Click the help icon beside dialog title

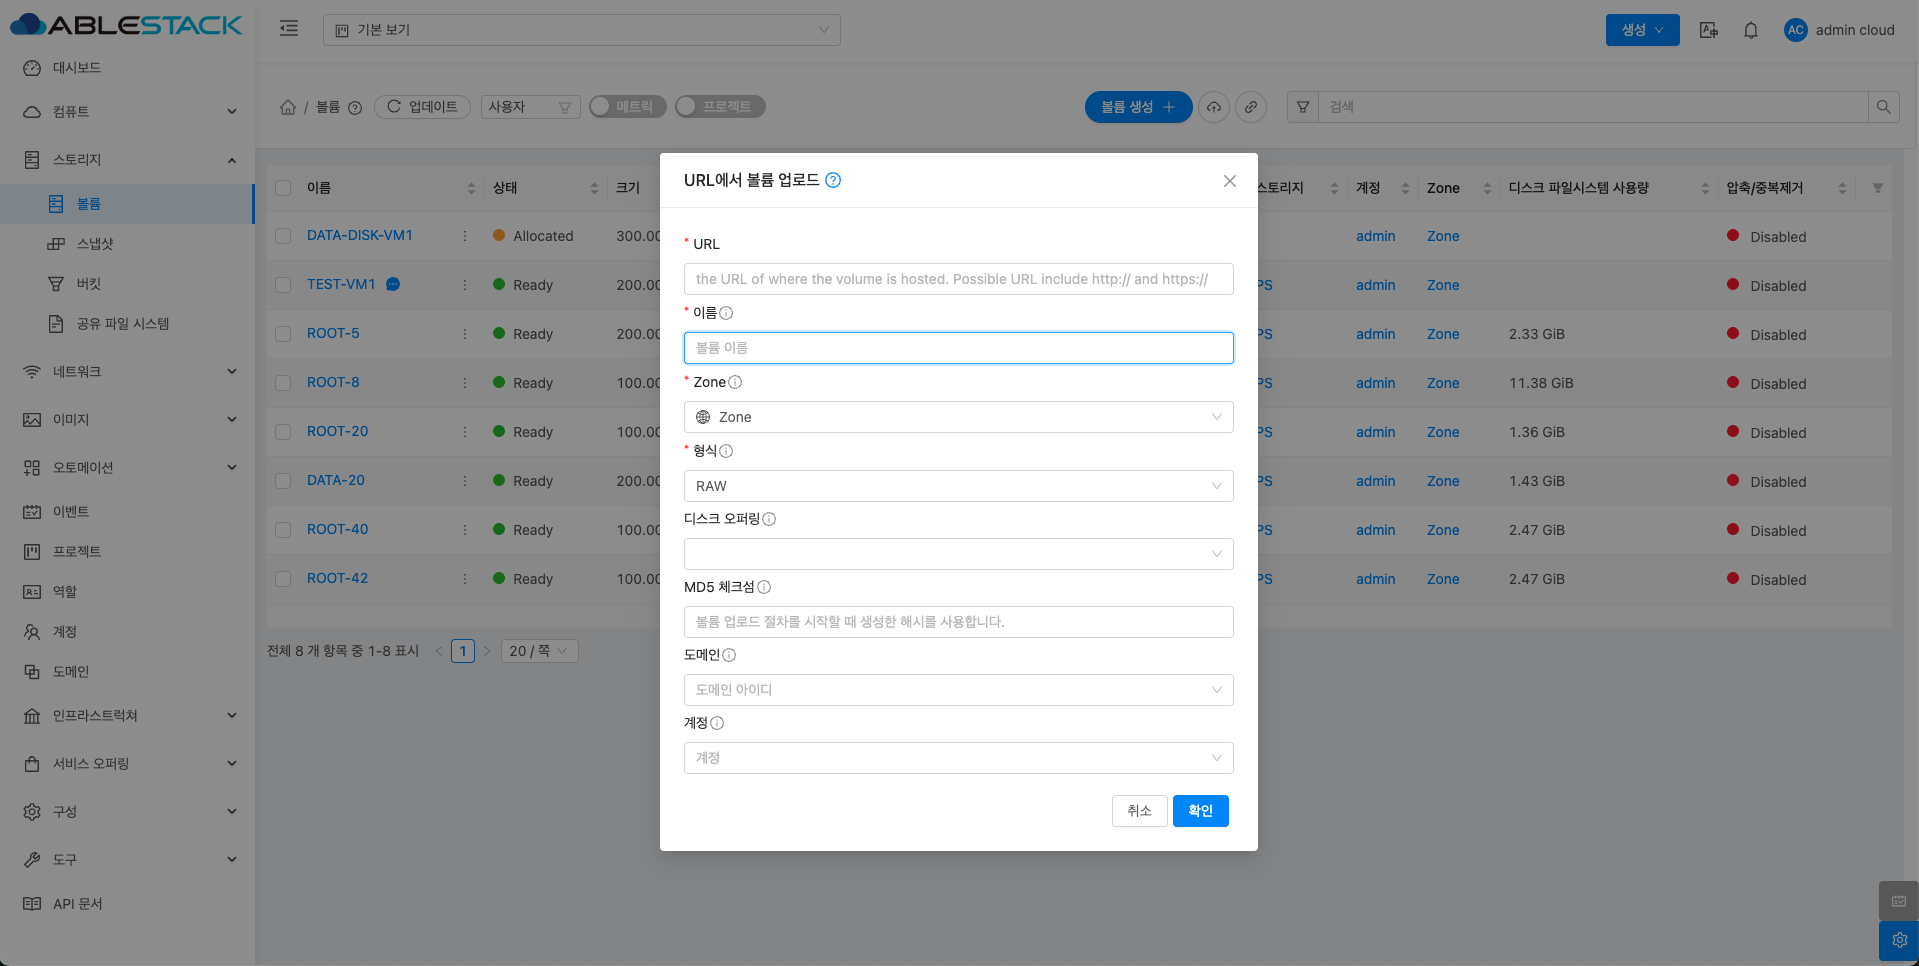tap(833, 180)
